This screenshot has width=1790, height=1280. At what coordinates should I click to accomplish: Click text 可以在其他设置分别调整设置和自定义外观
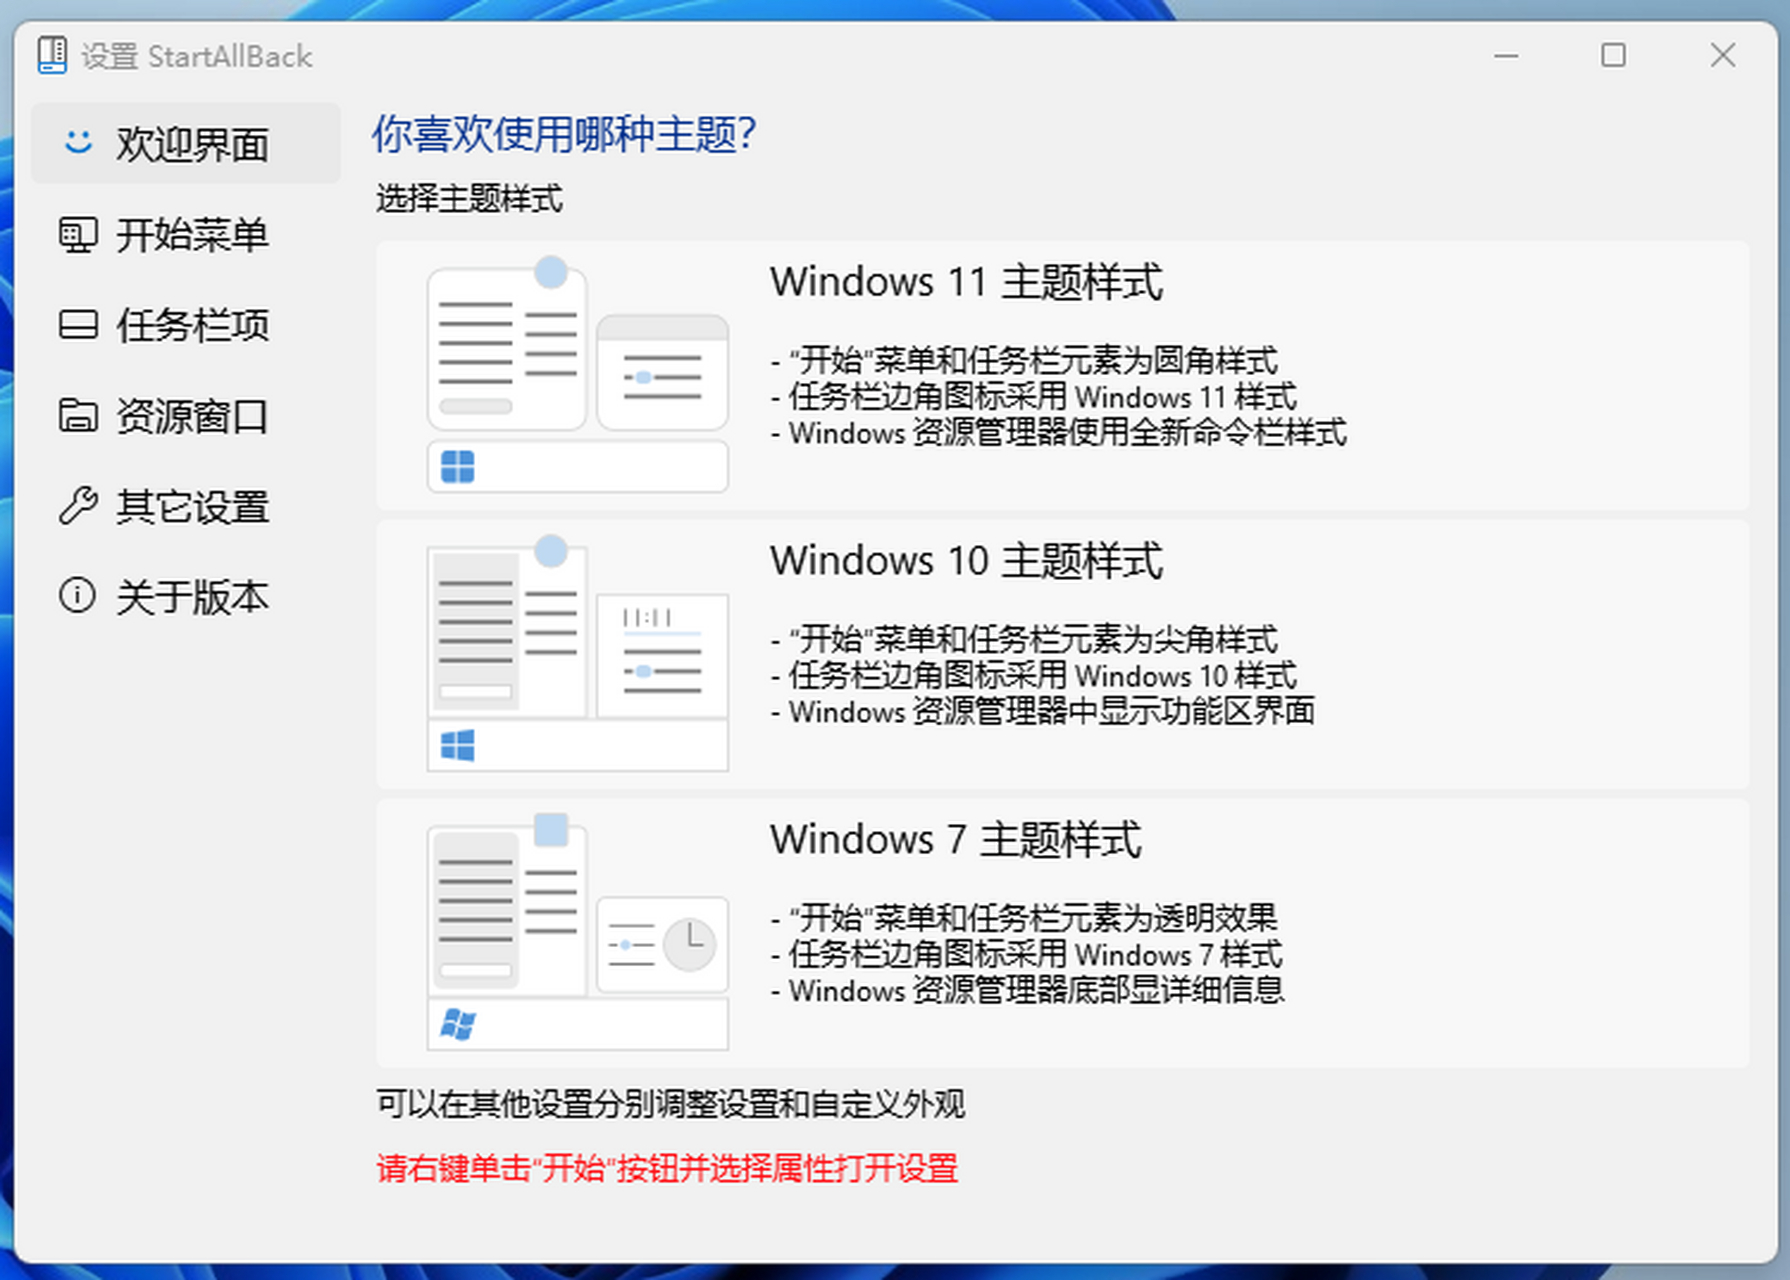click(670, 1104)
